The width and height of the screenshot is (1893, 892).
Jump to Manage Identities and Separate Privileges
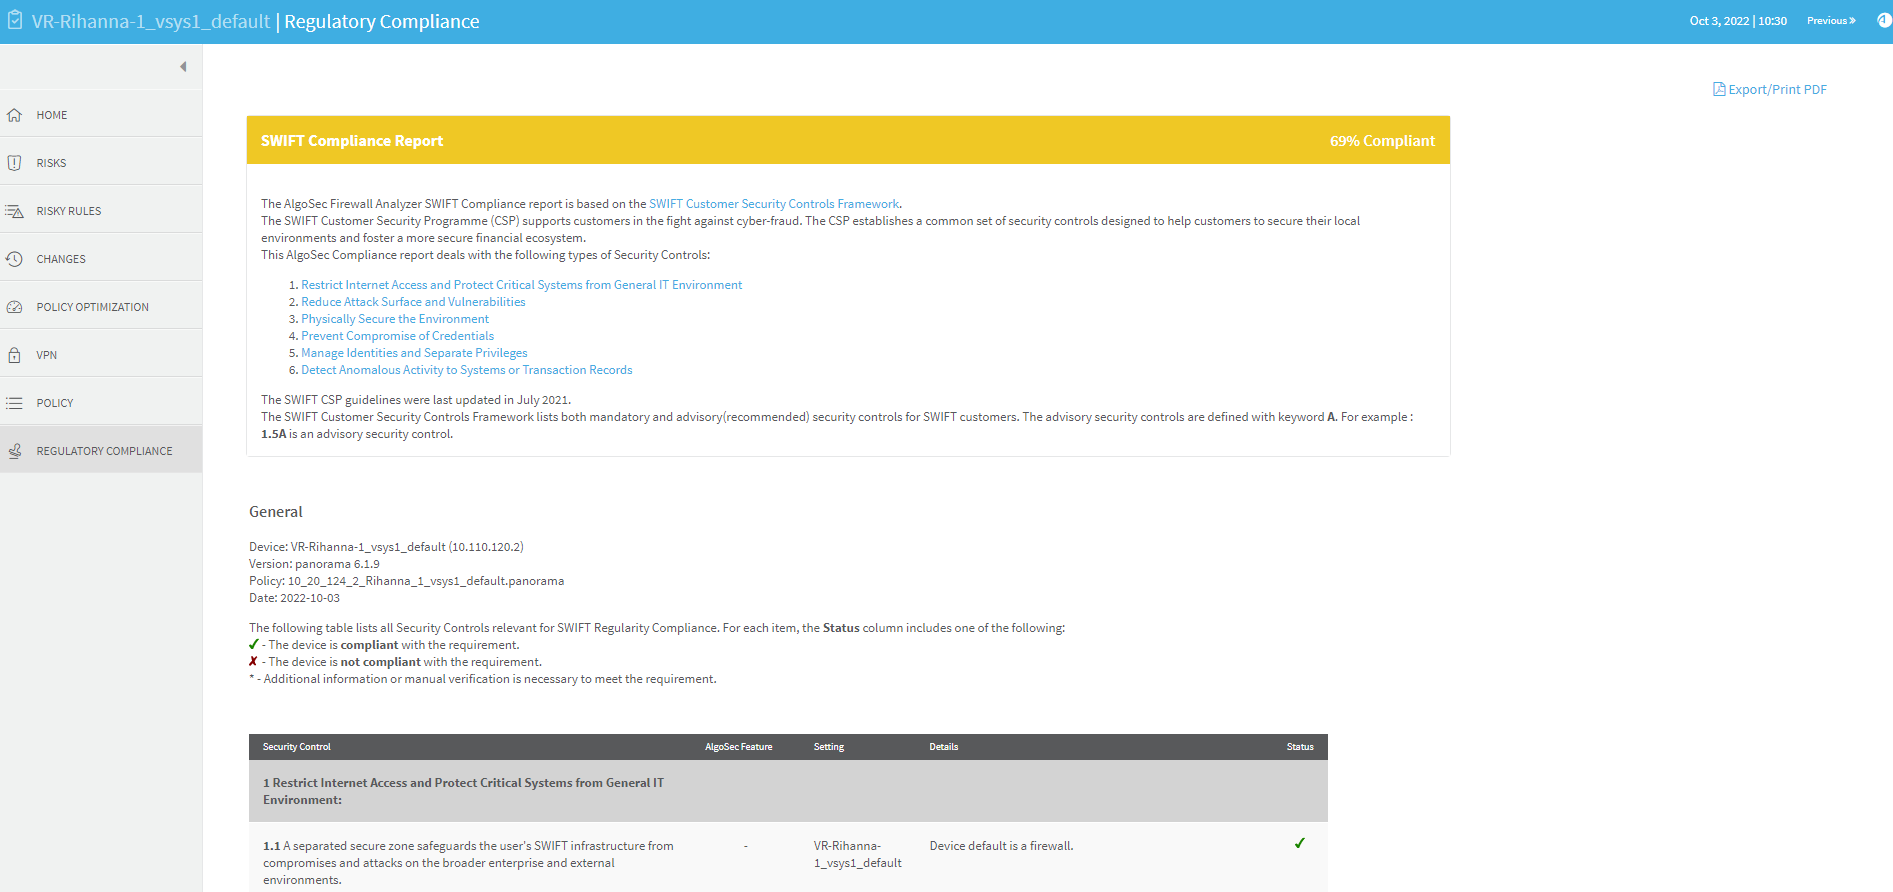click(414, 353)
